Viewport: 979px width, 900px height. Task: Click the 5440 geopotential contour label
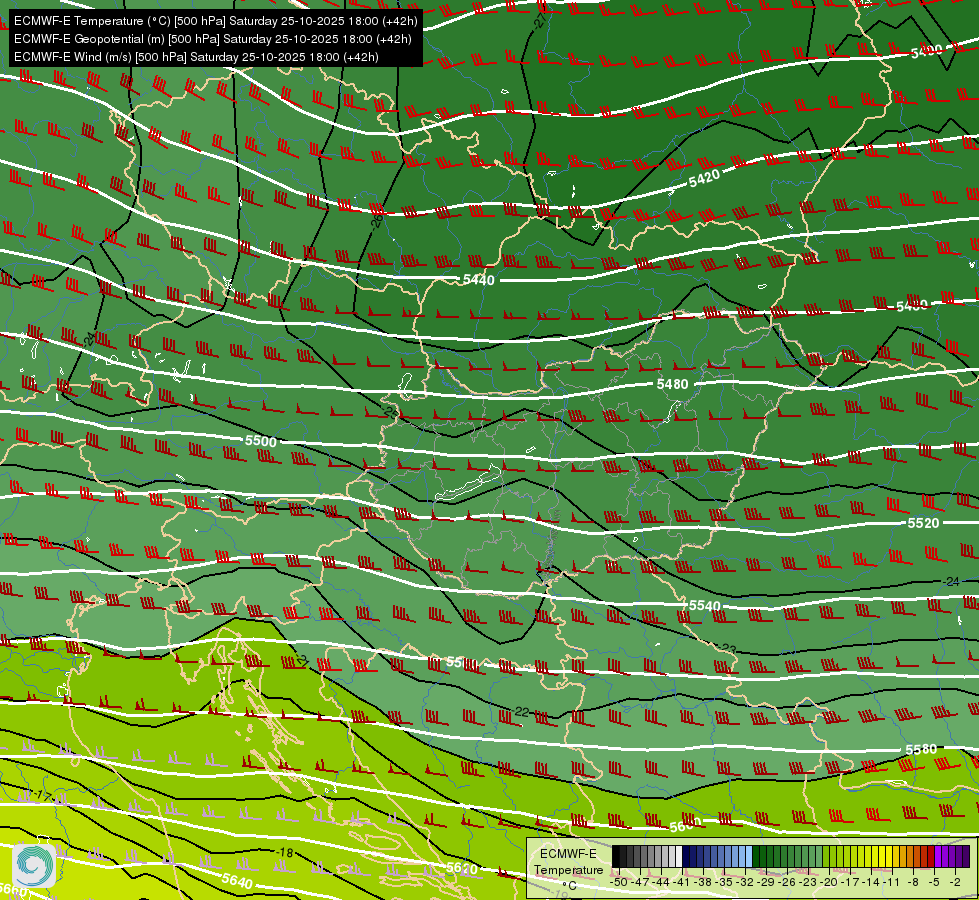click(479, 280)
